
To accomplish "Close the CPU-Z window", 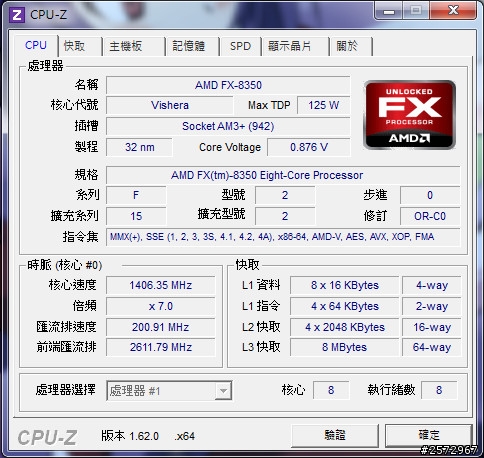I will (453, 11).
